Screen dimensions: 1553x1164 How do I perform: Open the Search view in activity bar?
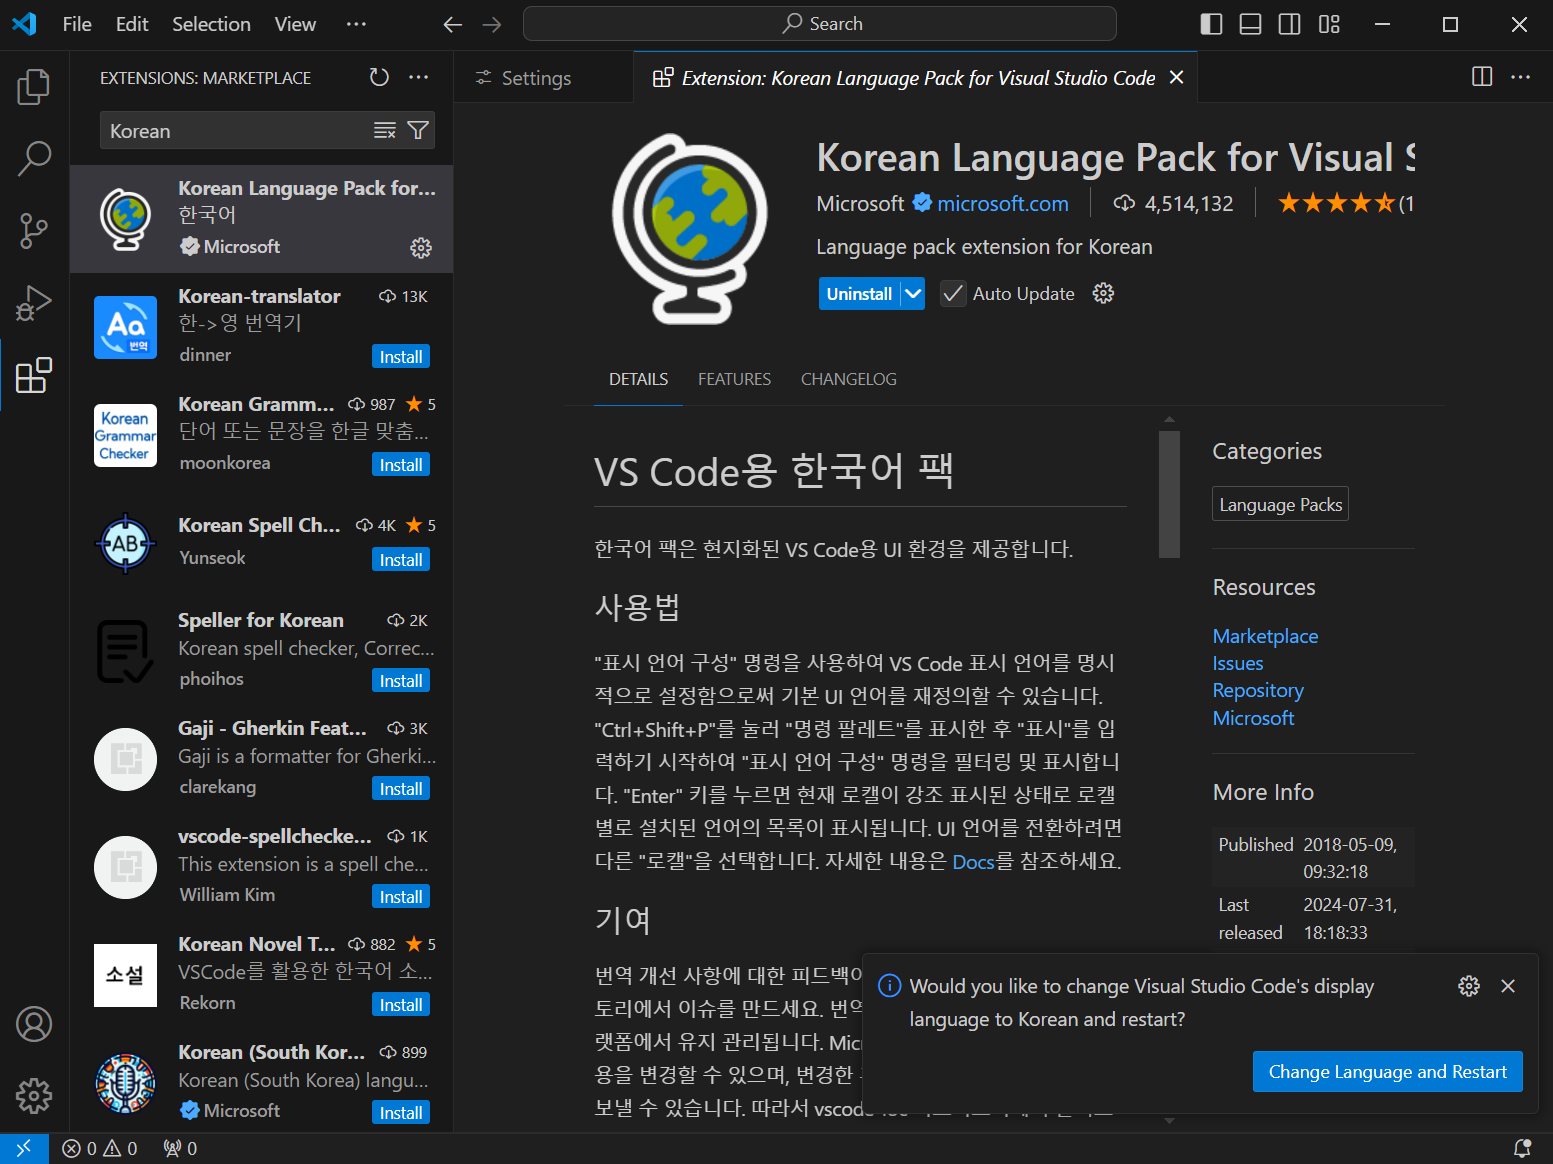click(x=34, y=158)
